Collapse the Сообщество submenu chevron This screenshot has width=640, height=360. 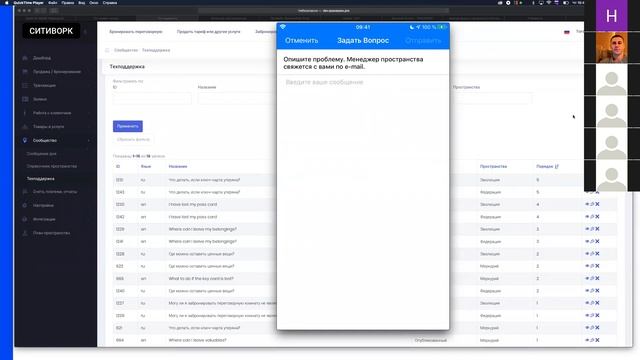click(89, 140)
